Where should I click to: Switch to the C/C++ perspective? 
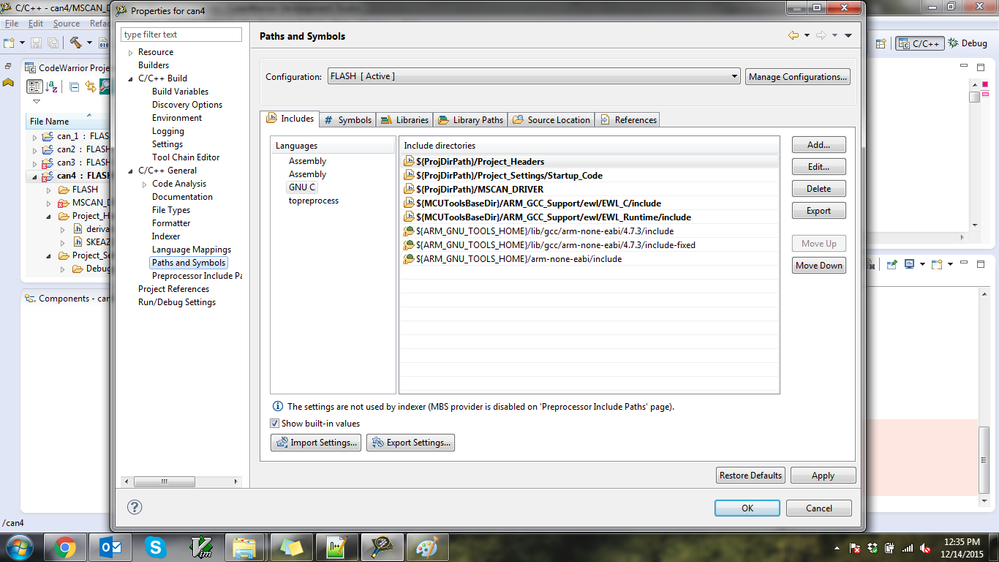(919, 43)
